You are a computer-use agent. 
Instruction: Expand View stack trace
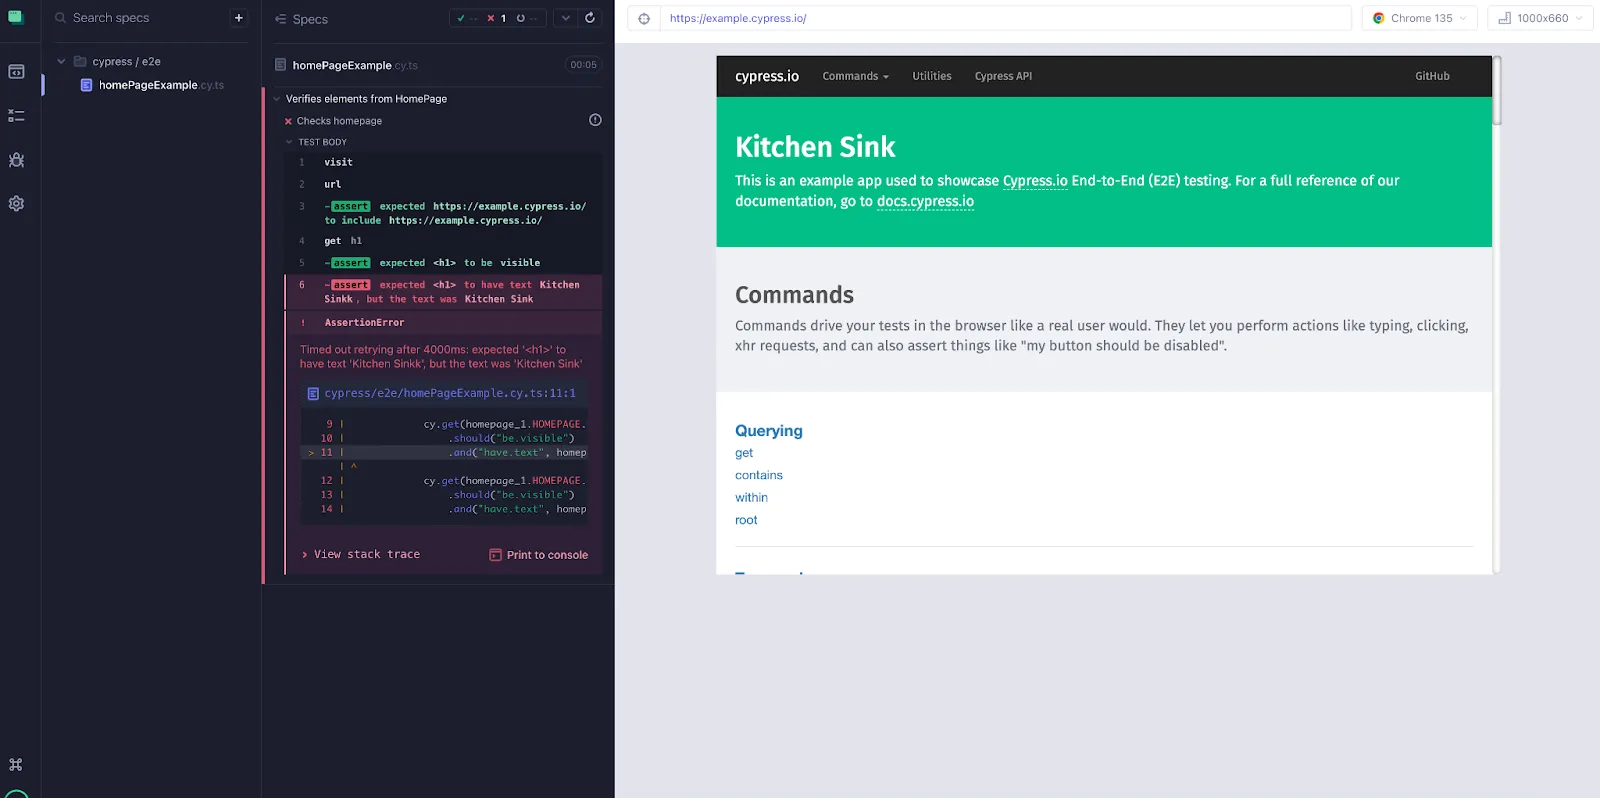(361, 554)
